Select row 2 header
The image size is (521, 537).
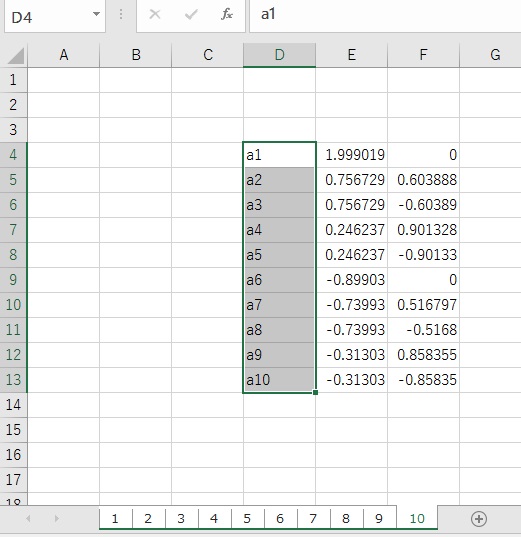[13, 105]
